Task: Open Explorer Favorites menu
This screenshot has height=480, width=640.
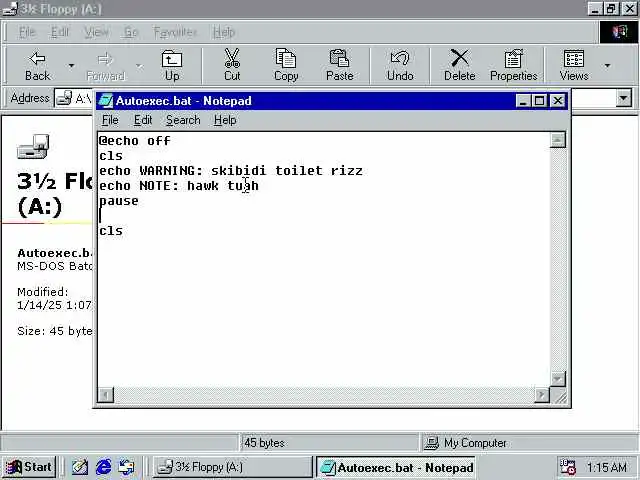Action: 175,32
